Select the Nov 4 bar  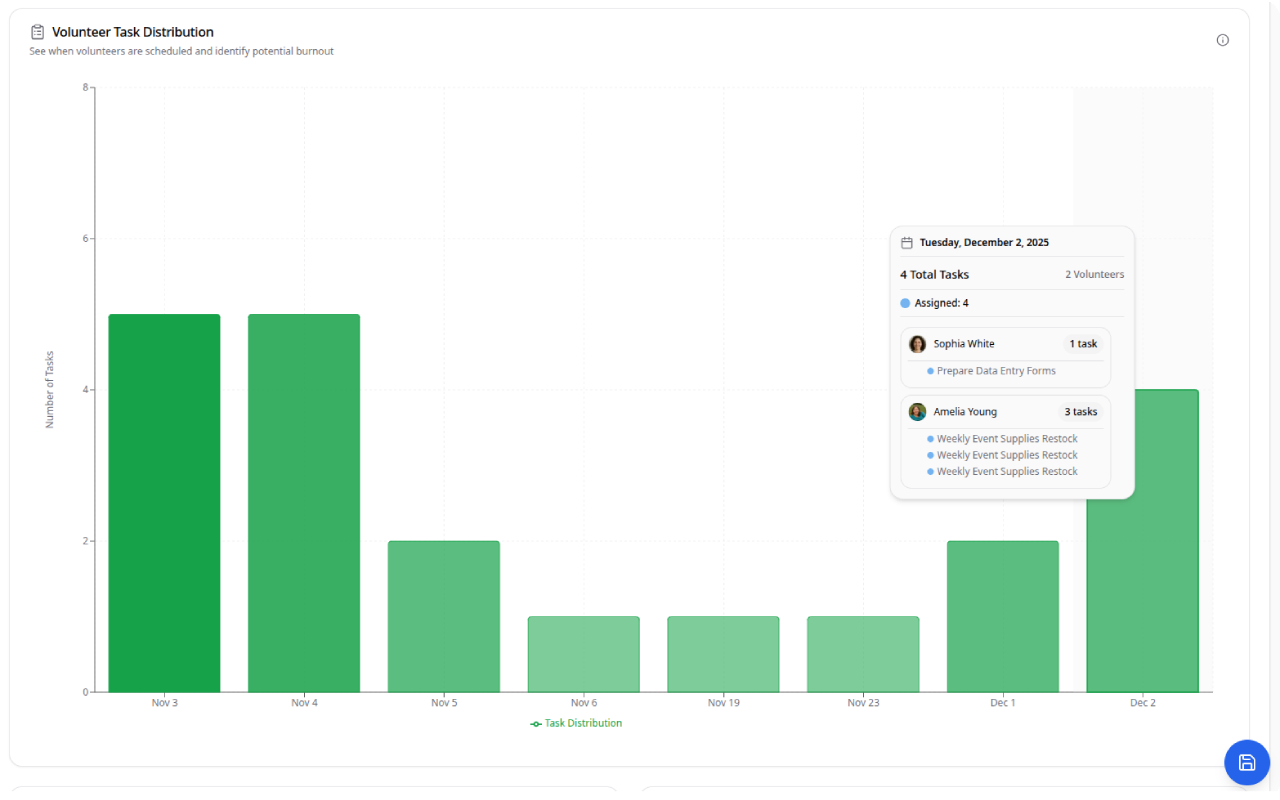(304, 503)
